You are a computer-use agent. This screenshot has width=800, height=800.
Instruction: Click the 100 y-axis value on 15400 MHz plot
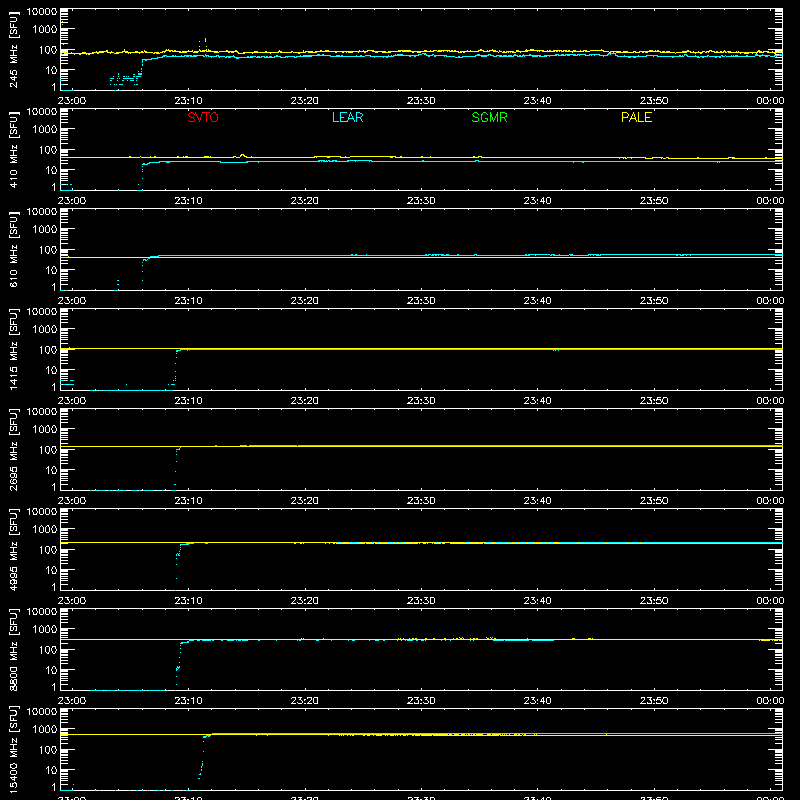tap(48, 750)
